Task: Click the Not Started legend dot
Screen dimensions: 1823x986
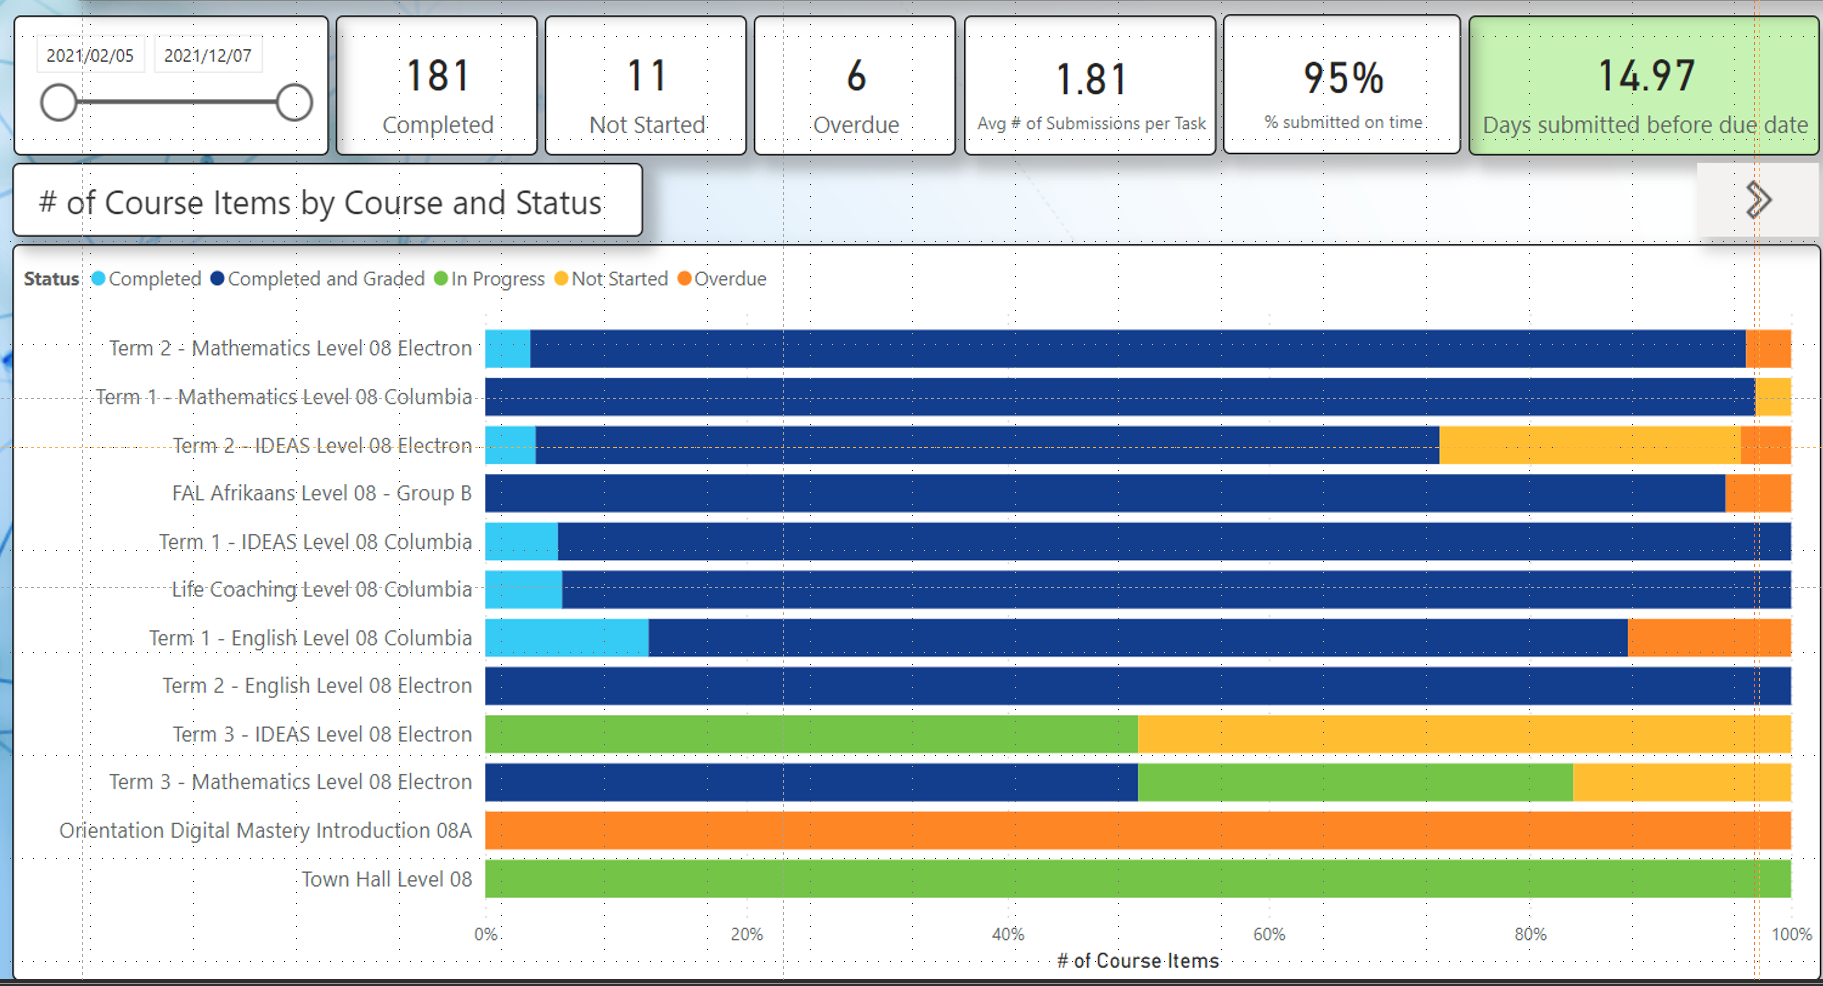Action: (x=561, y=279)
